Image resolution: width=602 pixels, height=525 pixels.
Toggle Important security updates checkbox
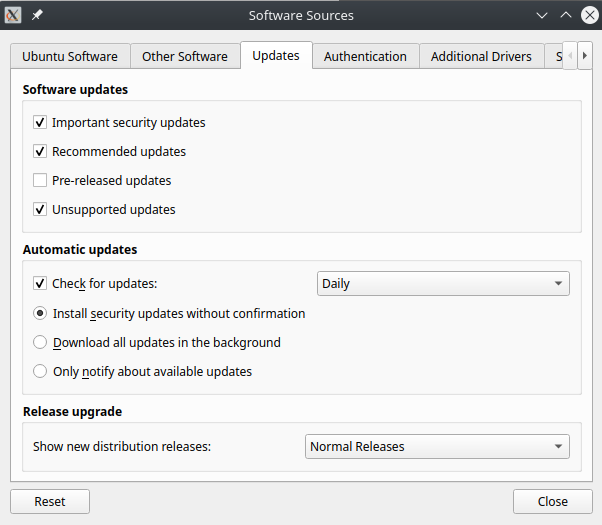pyautogui.click(x=40, y=123)
